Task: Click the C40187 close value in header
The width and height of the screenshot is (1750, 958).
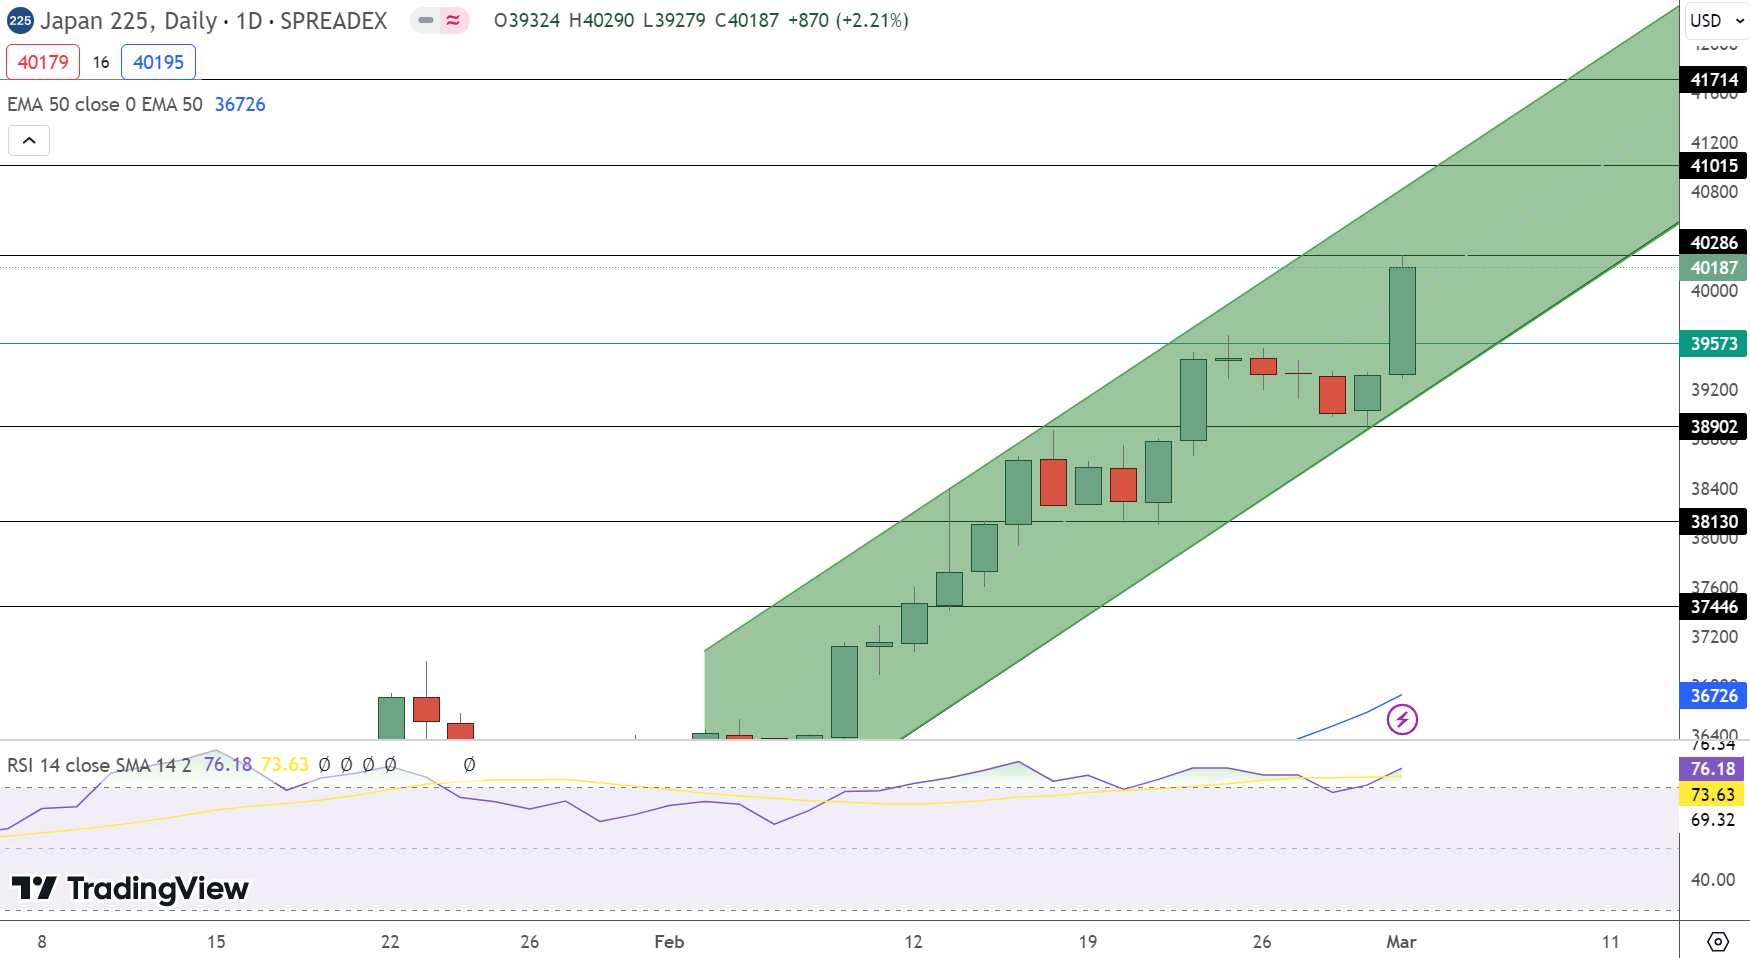Action: pyautogui.click(x=746, y=20)
